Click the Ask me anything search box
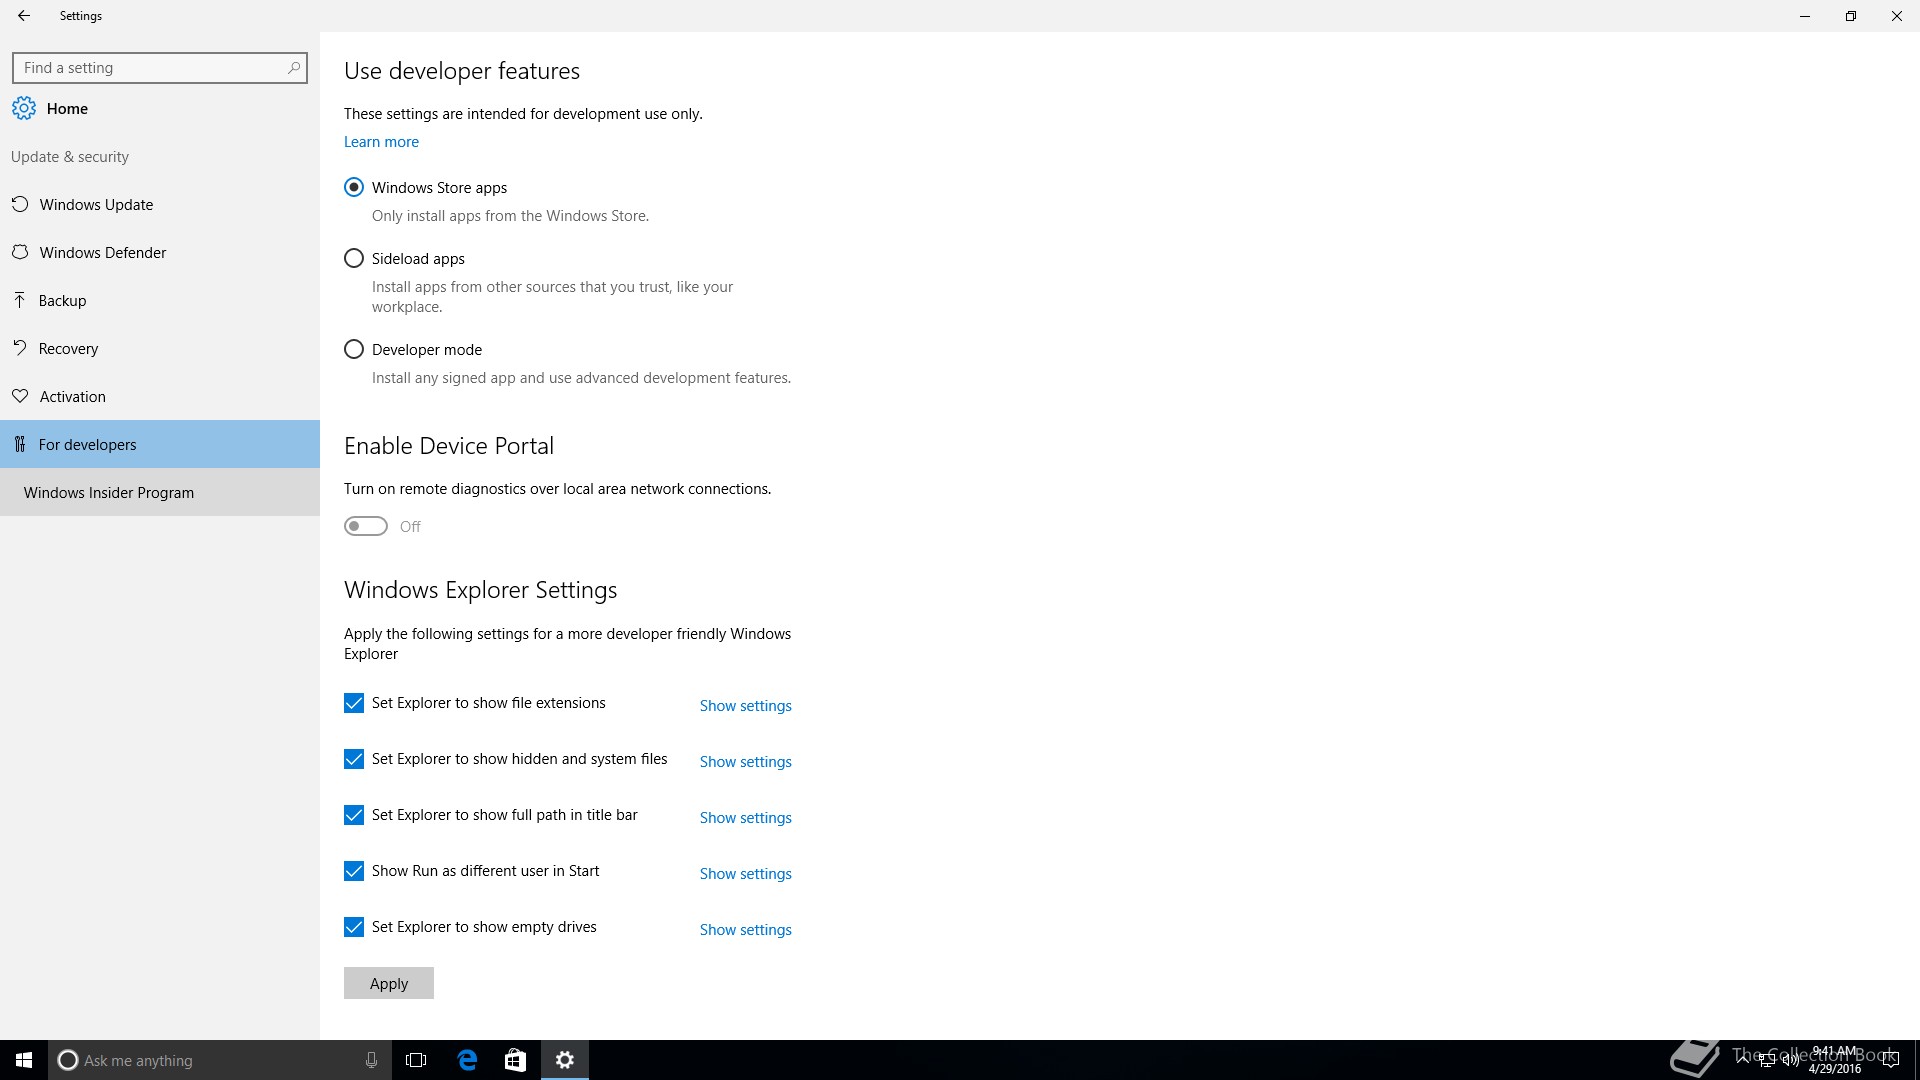The width and height of the screenshot is (1920, 1080). [218, 1060]
